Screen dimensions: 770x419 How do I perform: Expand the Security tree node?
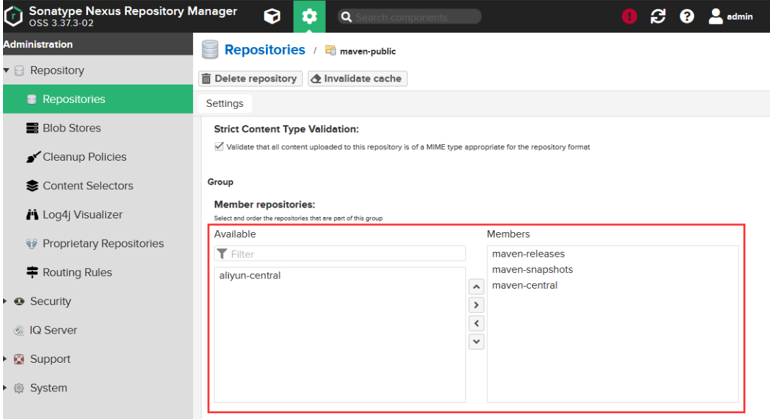tap(5, 301)
